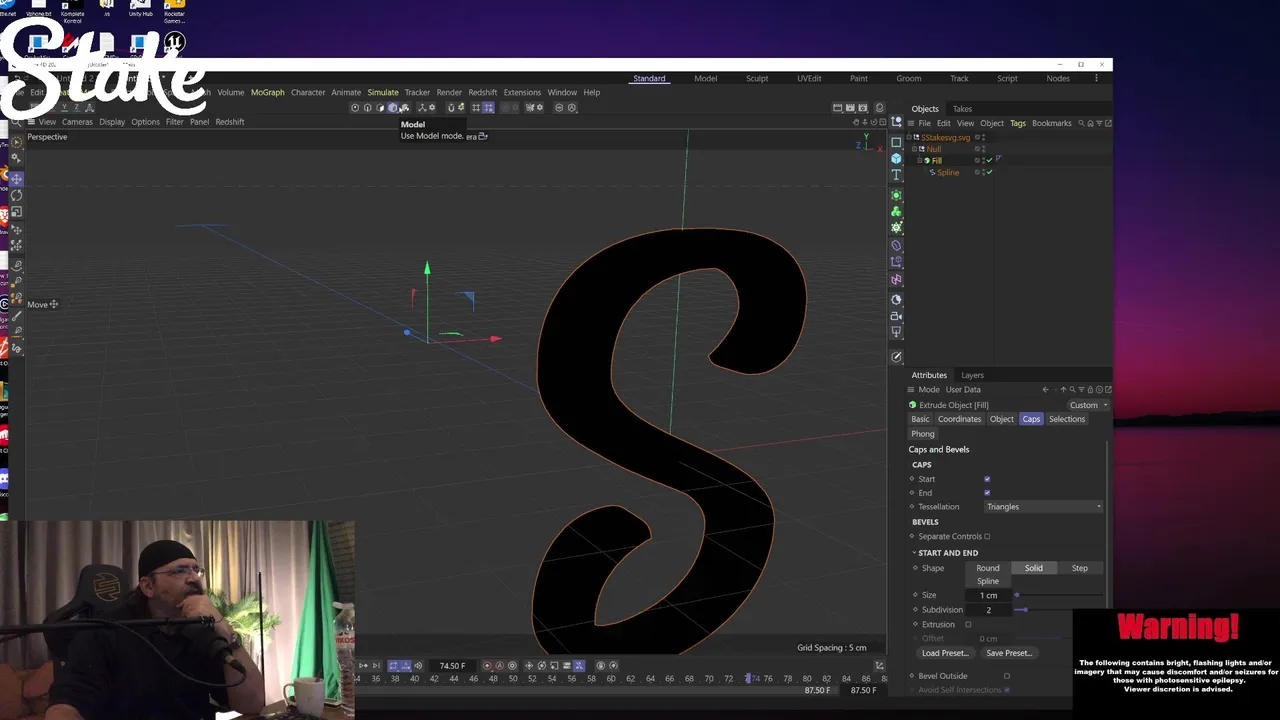Select the Cube primitive icon
Viewport: 1280px width, 720px height.
click(x=896, y=158)
